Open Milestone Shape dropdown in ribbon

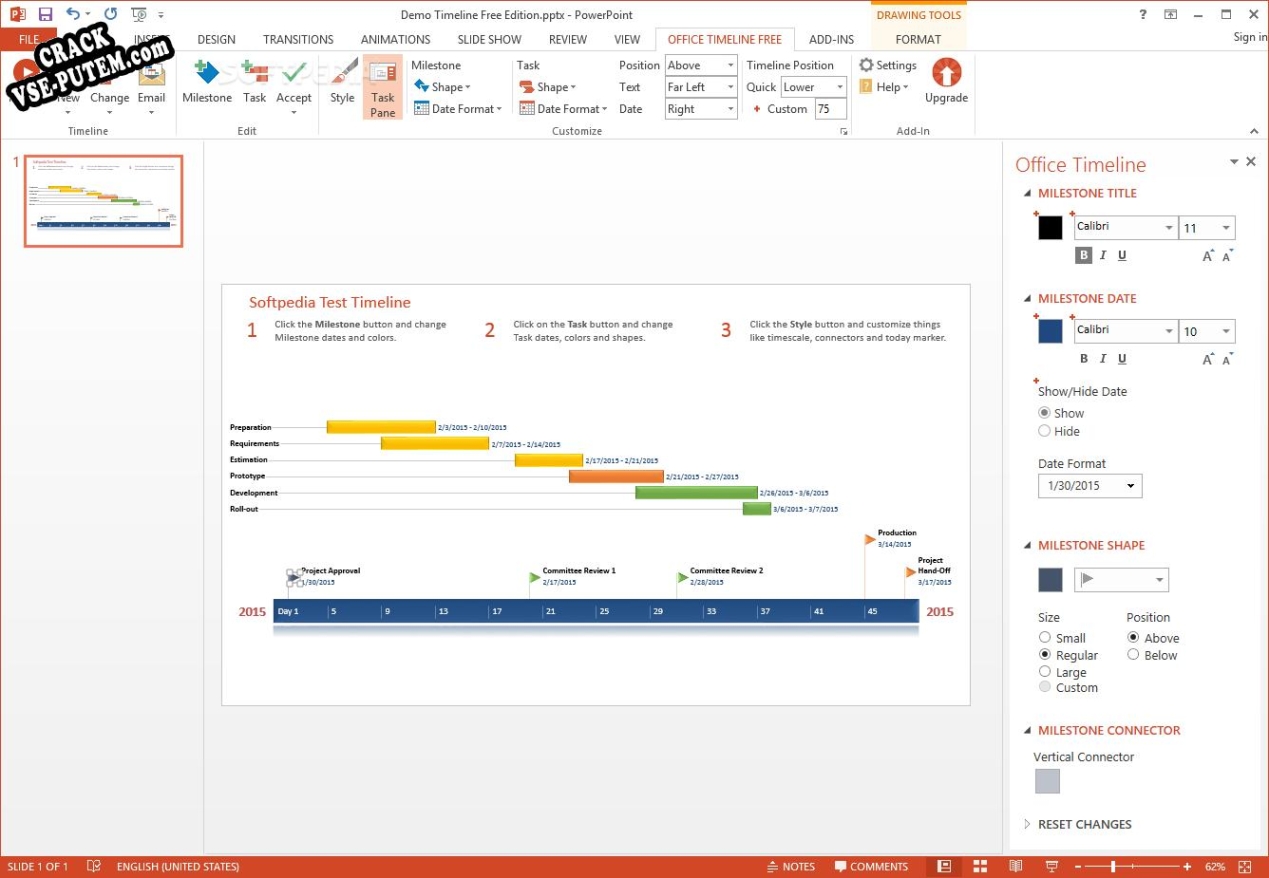click(441, 87)
